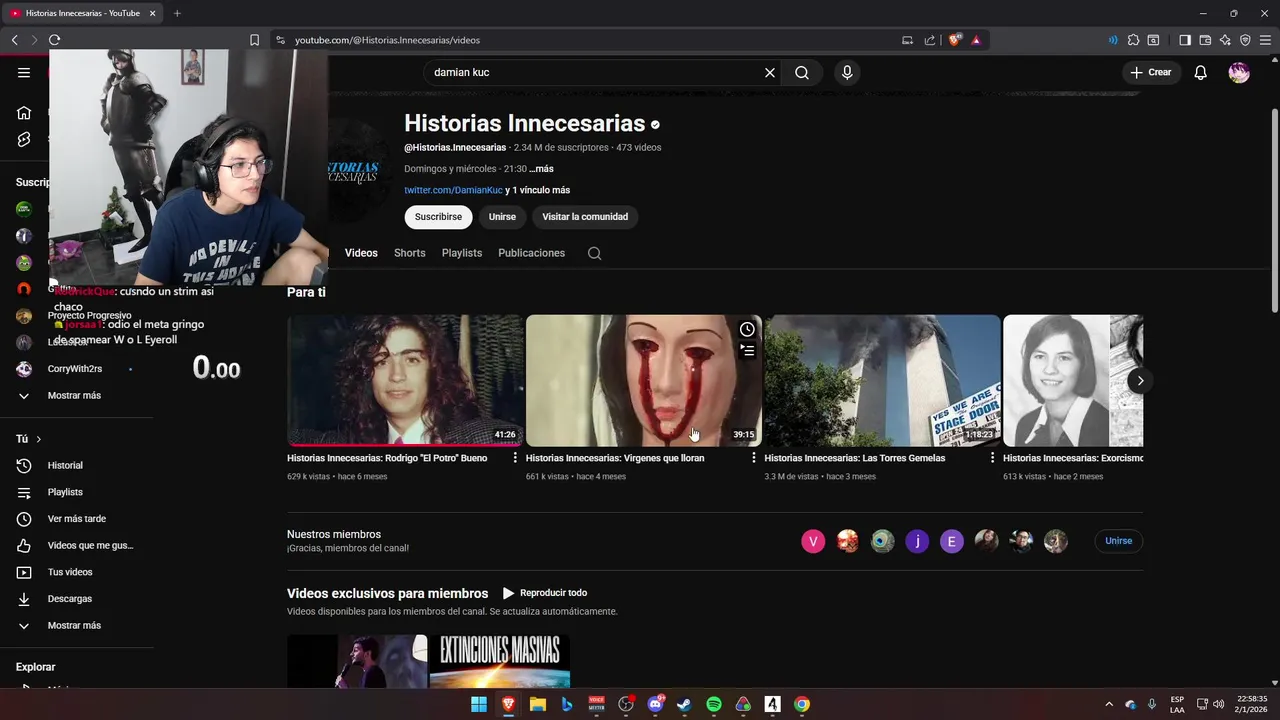Image resolution: width=1280 pixels, height=720 pixels.
Task: Open Brave main menu
Action: (x=1266, y=40)
